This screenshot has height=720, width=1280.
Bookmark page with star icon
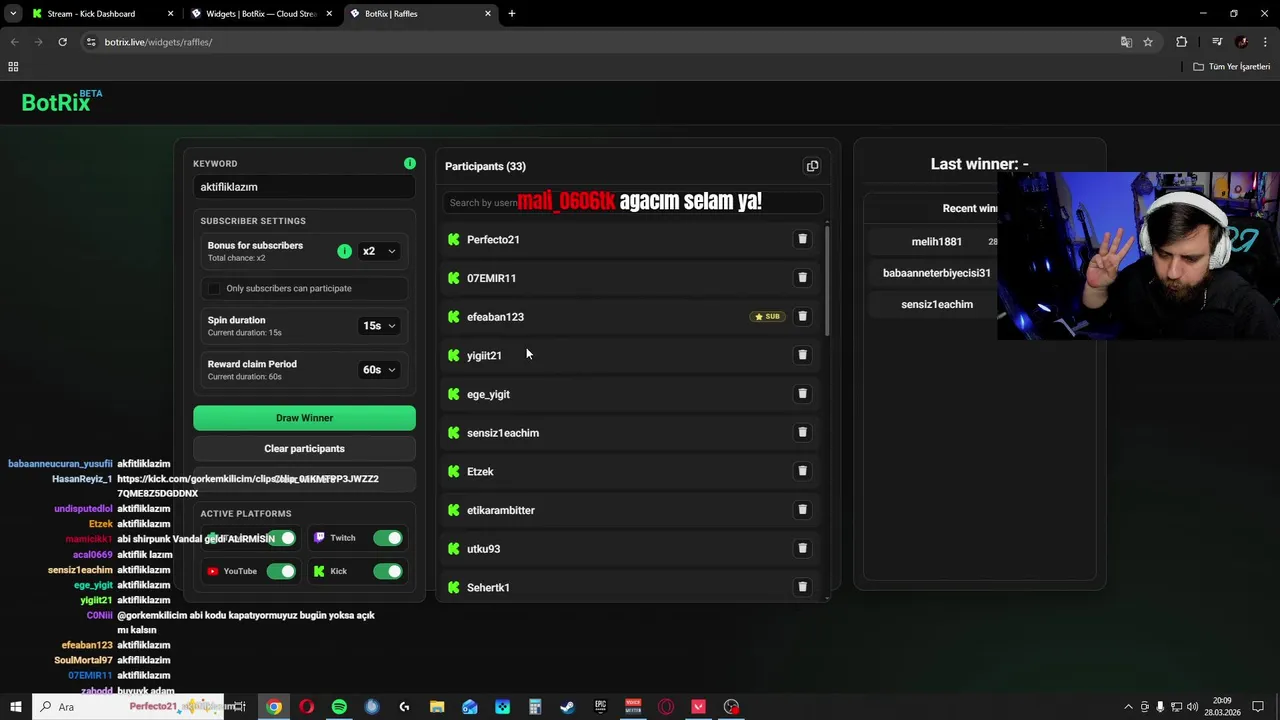[1148, 42]
